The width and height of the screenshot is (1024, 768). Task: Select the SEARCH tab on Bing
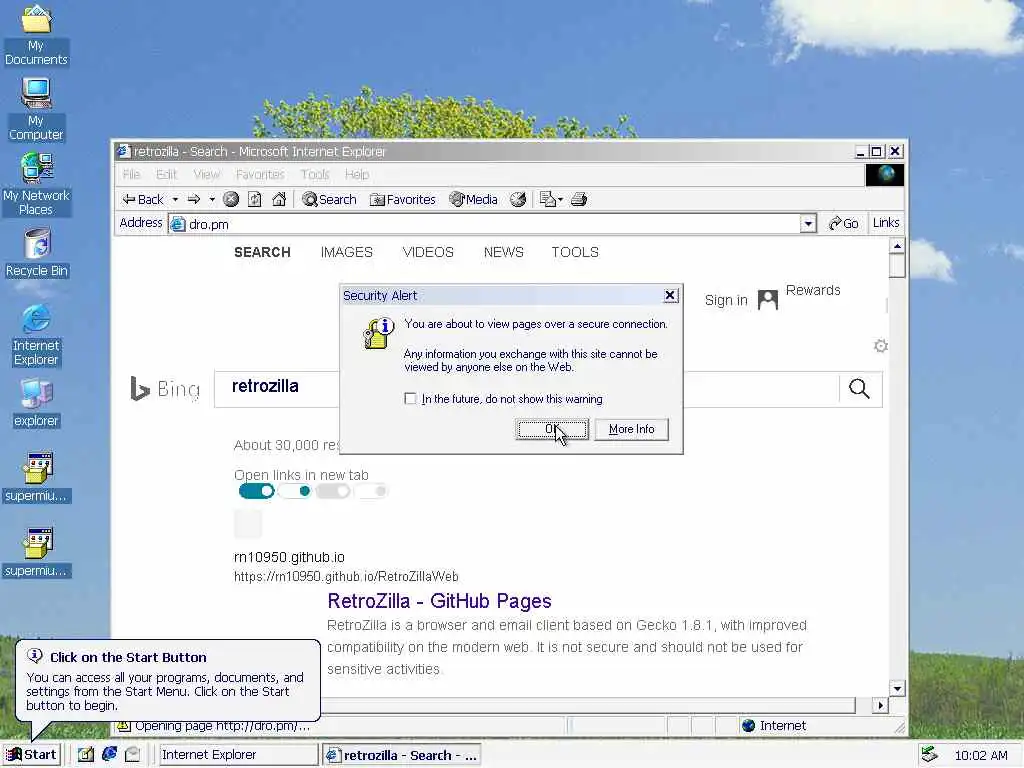tap(263, 252)
